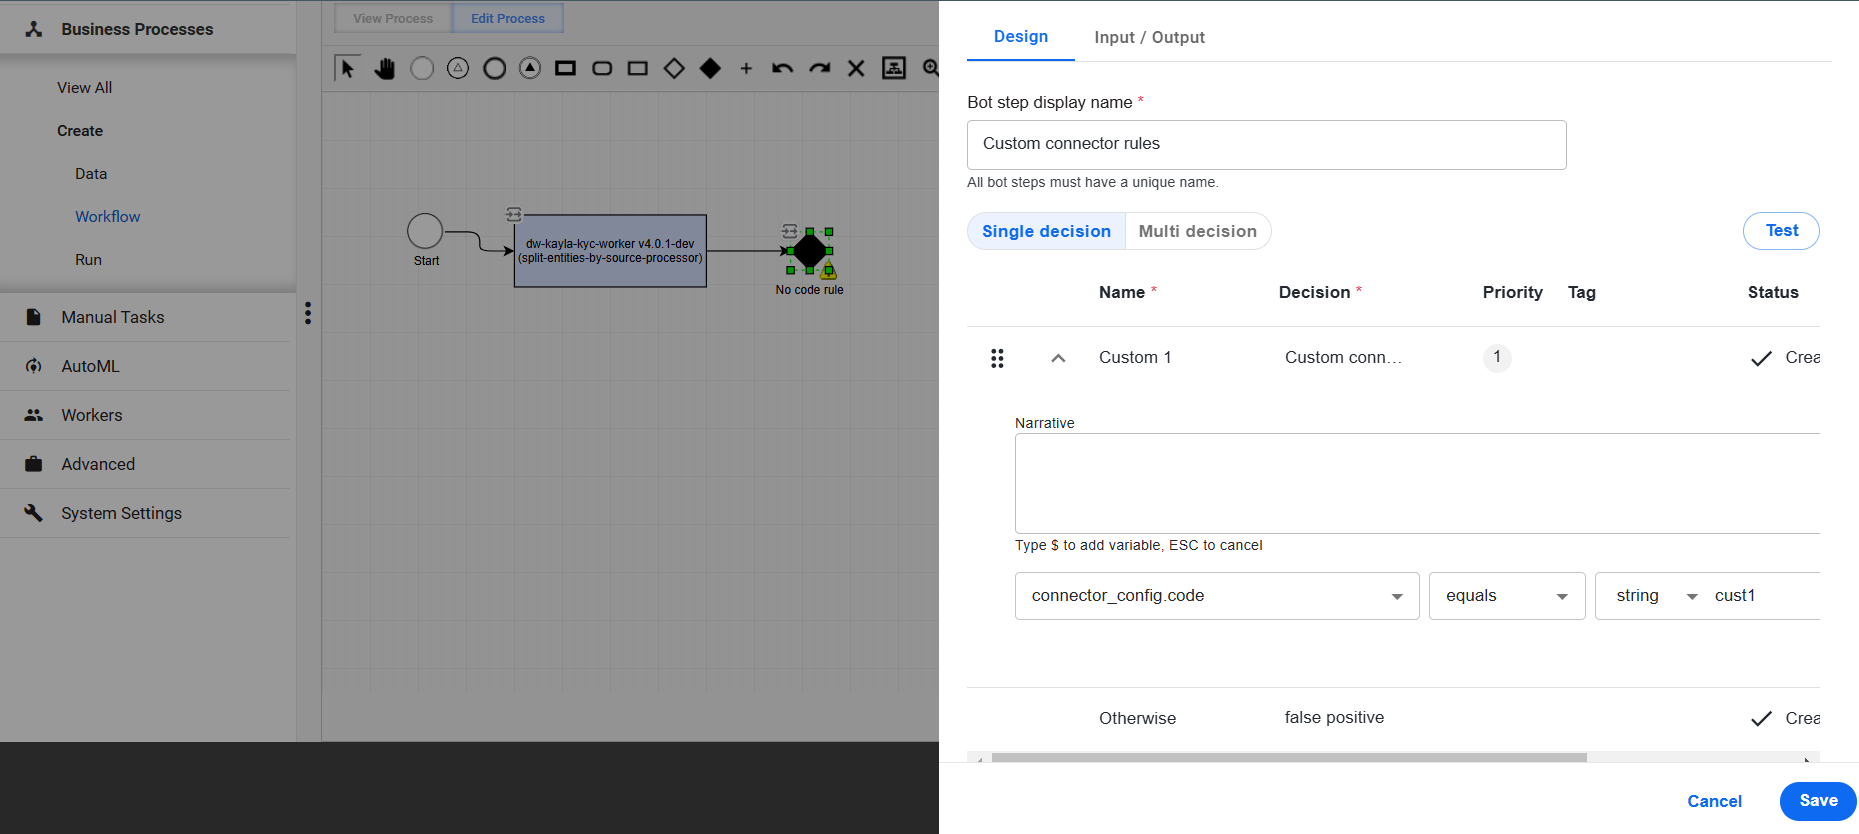Image resolution: width=1859 pixels, height=834 pixels.
Task: Select the pointer arrow tool
Action: [347, 68]
